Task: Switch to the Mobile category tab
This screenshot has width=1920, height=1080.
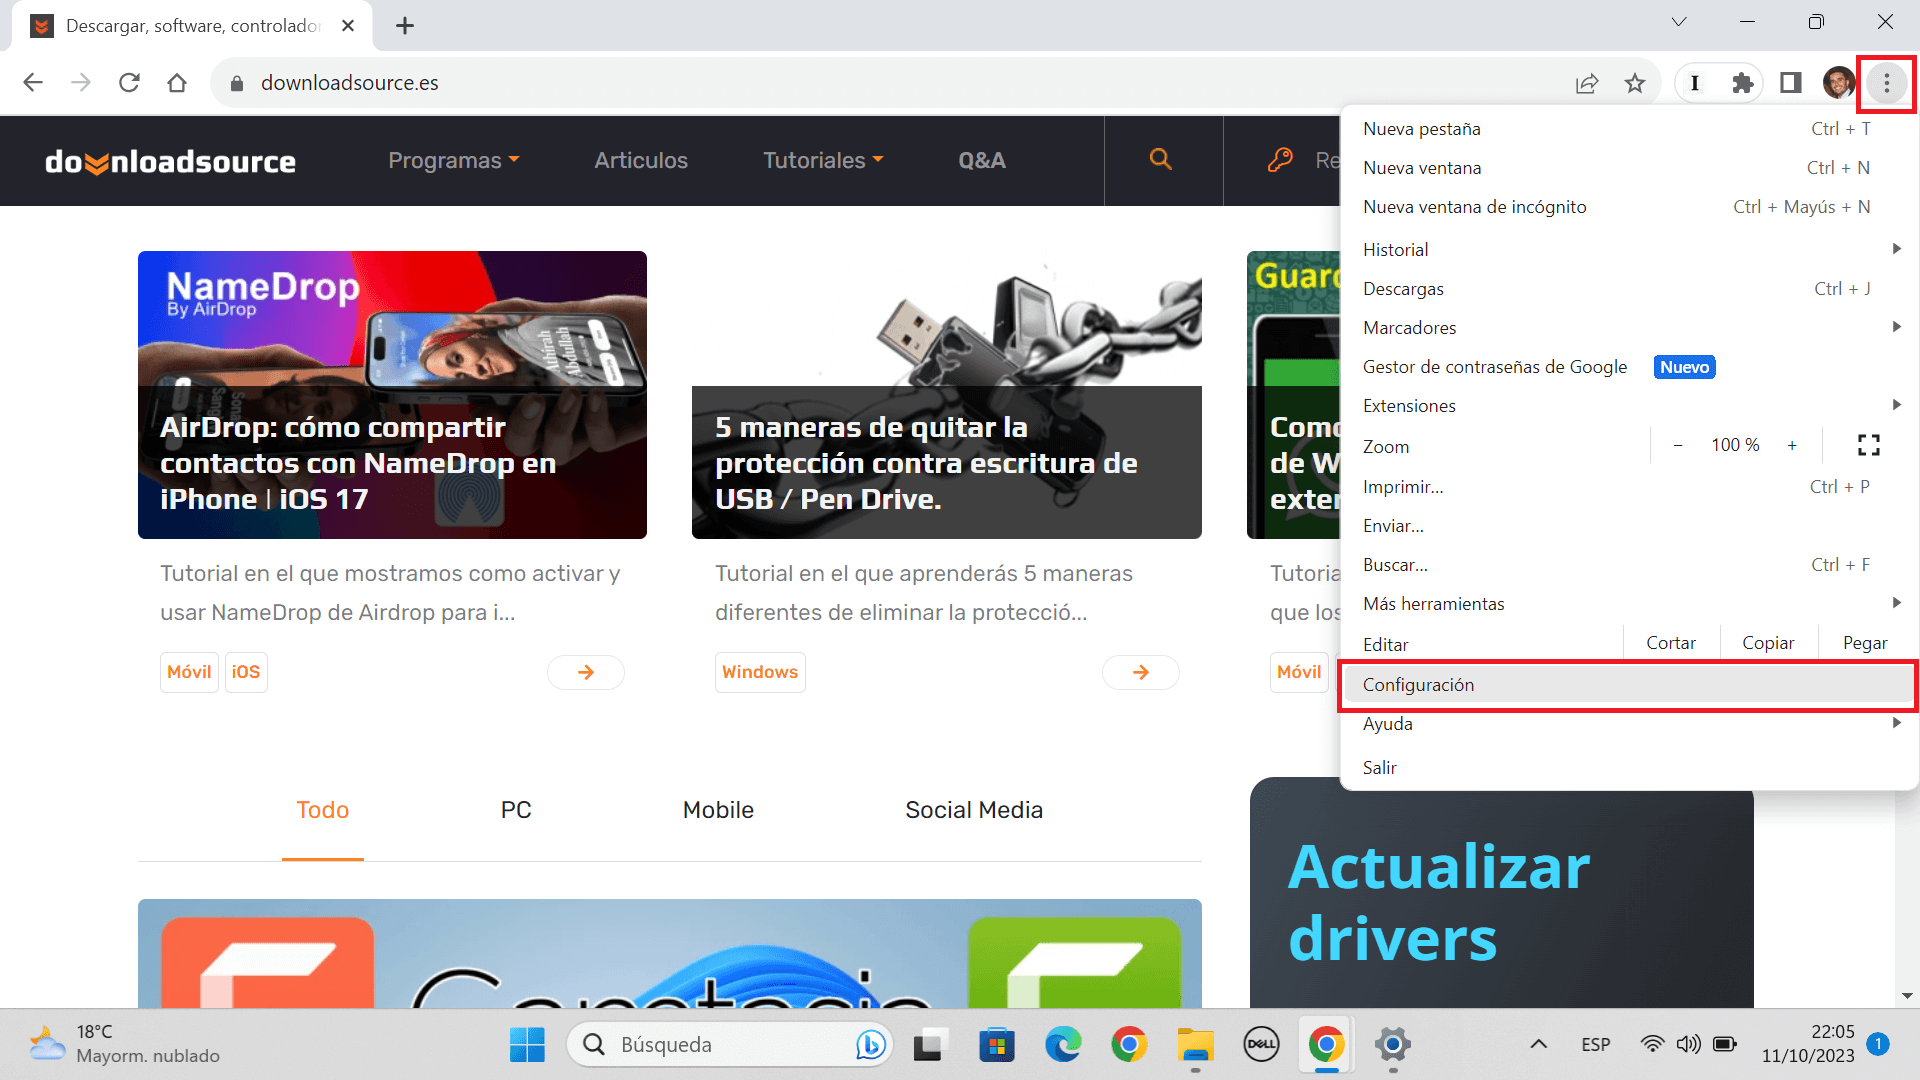Action: coord(718,810)
